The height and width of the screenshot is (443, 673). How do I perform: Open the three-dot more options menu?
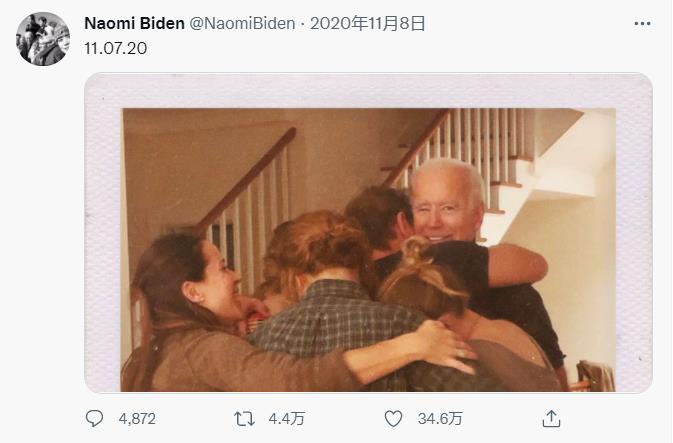point(642,24)
